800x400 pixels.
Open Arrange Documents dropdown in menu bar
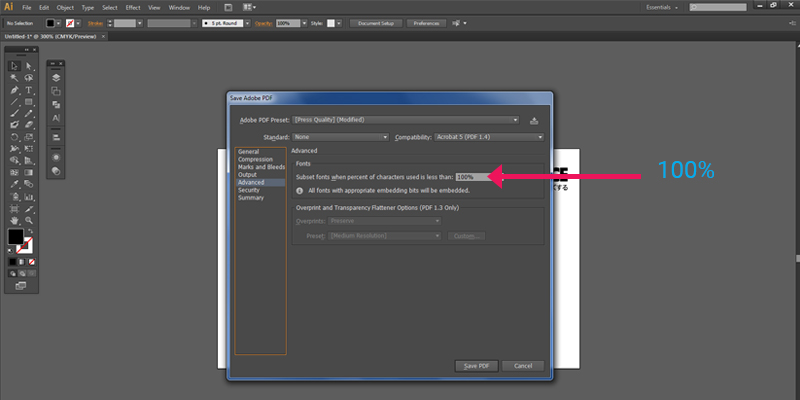(x=249, y=8)
